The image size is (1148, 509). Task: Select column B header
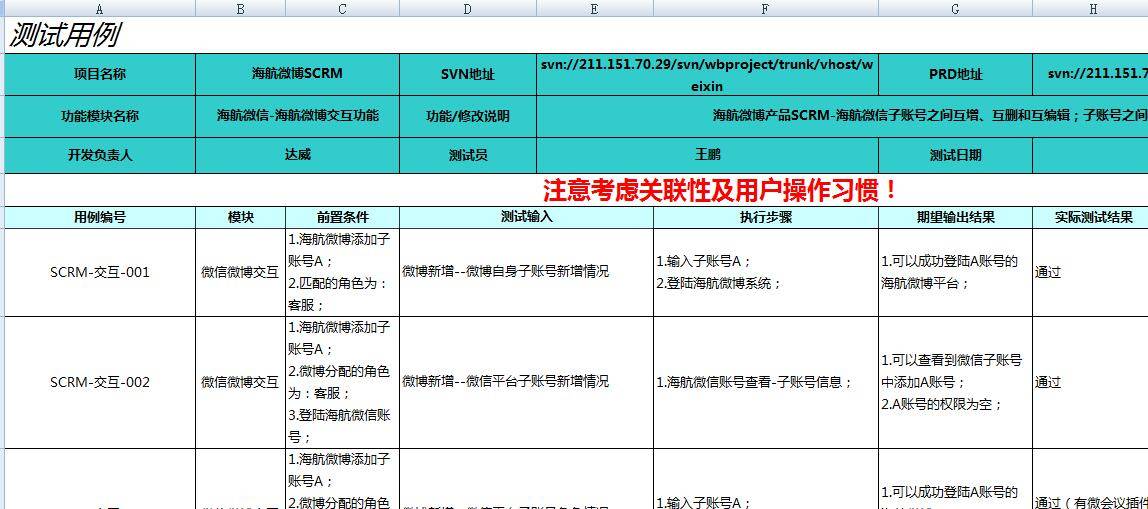(240, 8)
